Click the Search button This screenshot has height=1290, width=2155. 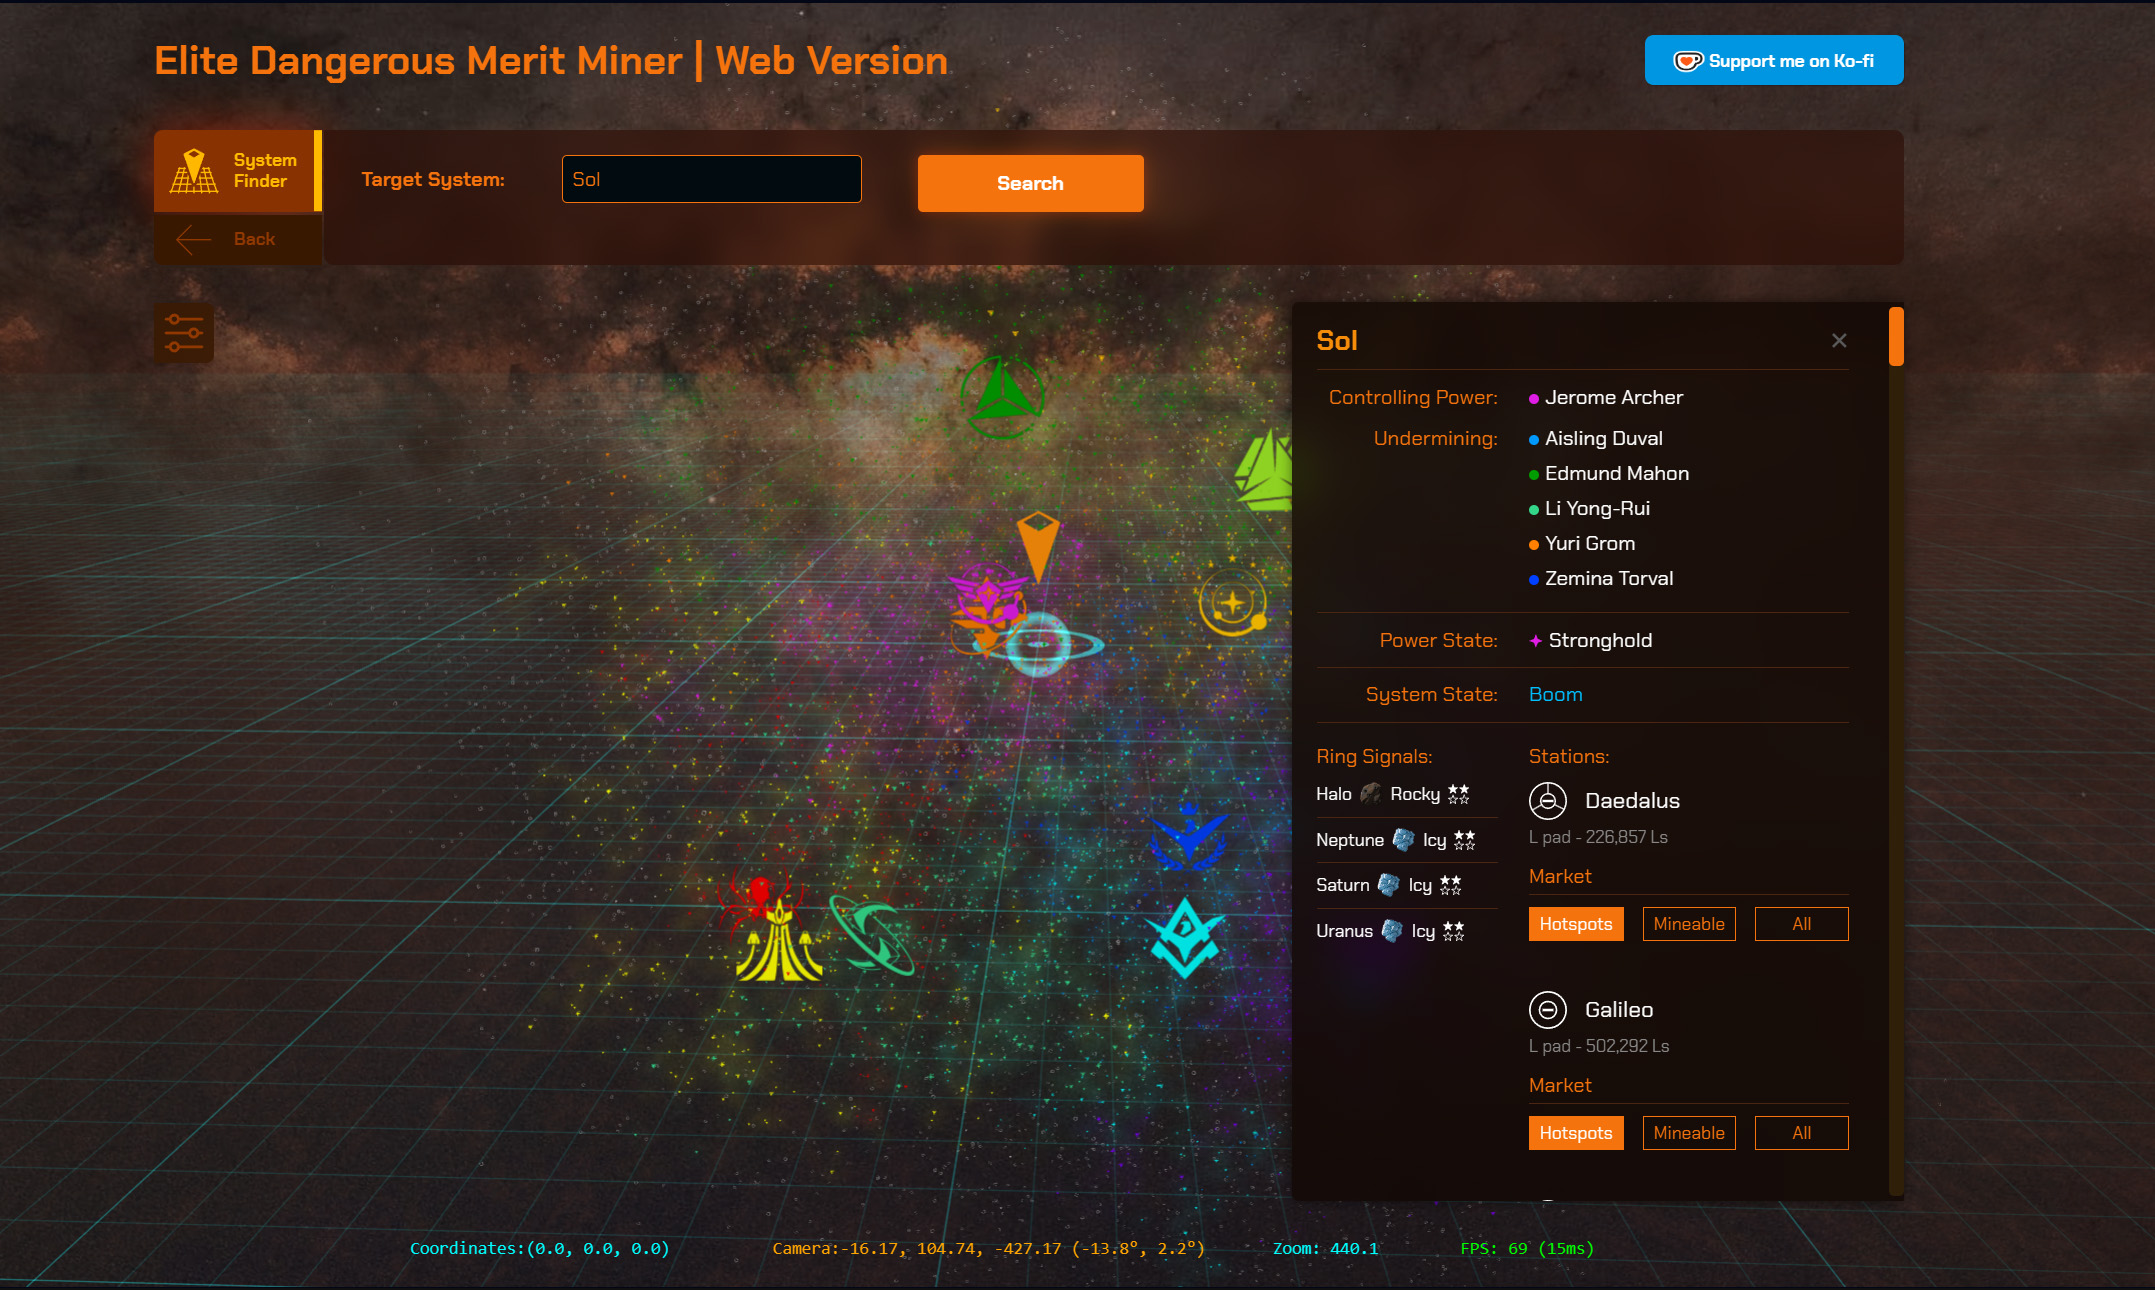(x=1031, y=183)
